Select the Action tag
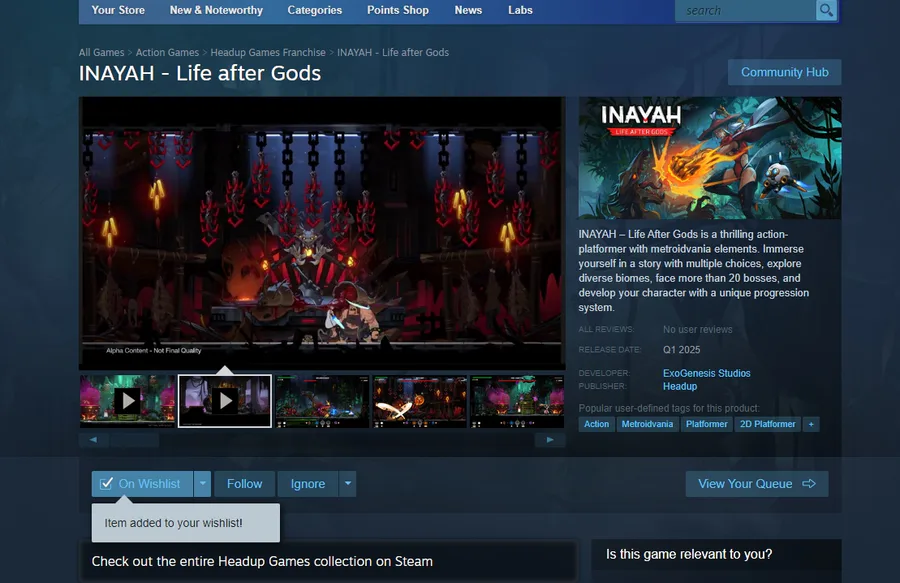900x583 pixels. [x=596, y=424]
